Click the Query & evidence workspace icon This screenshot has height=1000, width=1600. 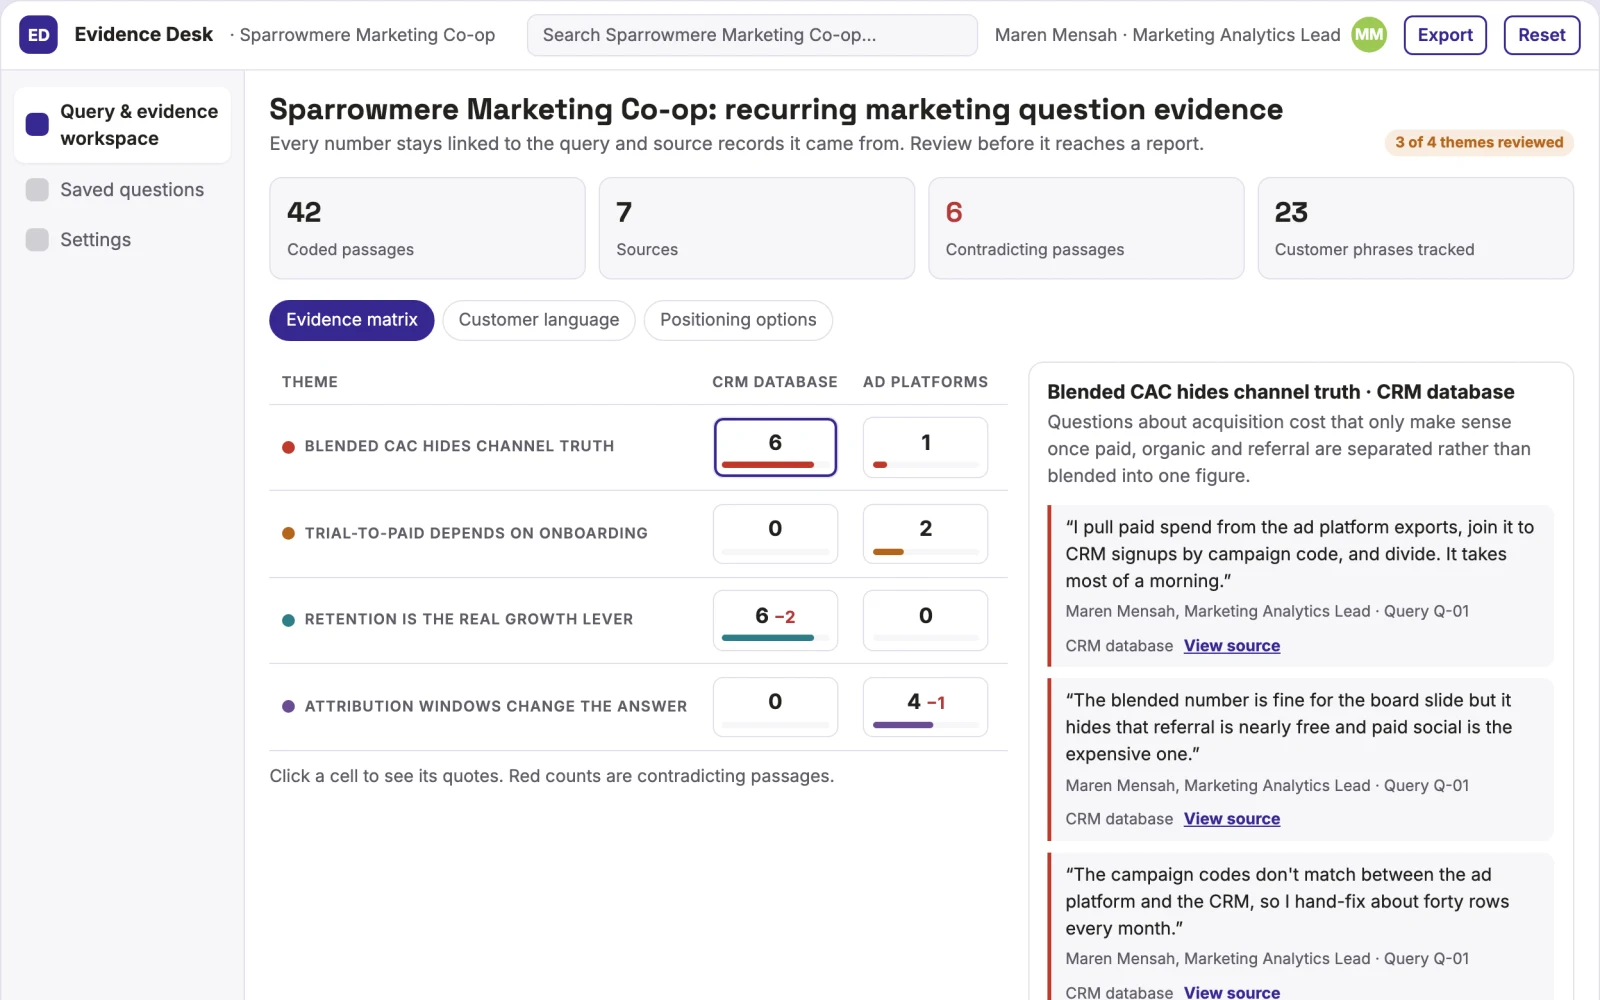37,125
